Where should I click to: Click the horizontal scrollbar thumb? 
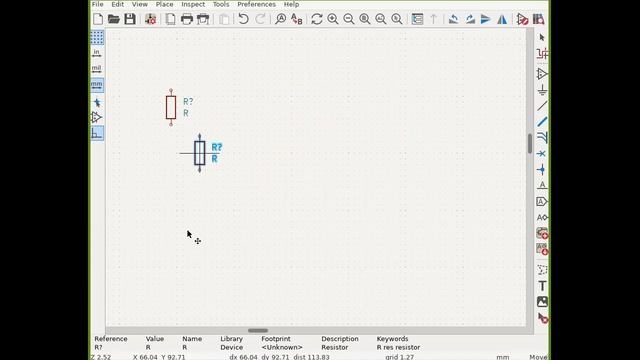[x=258, y=331]
